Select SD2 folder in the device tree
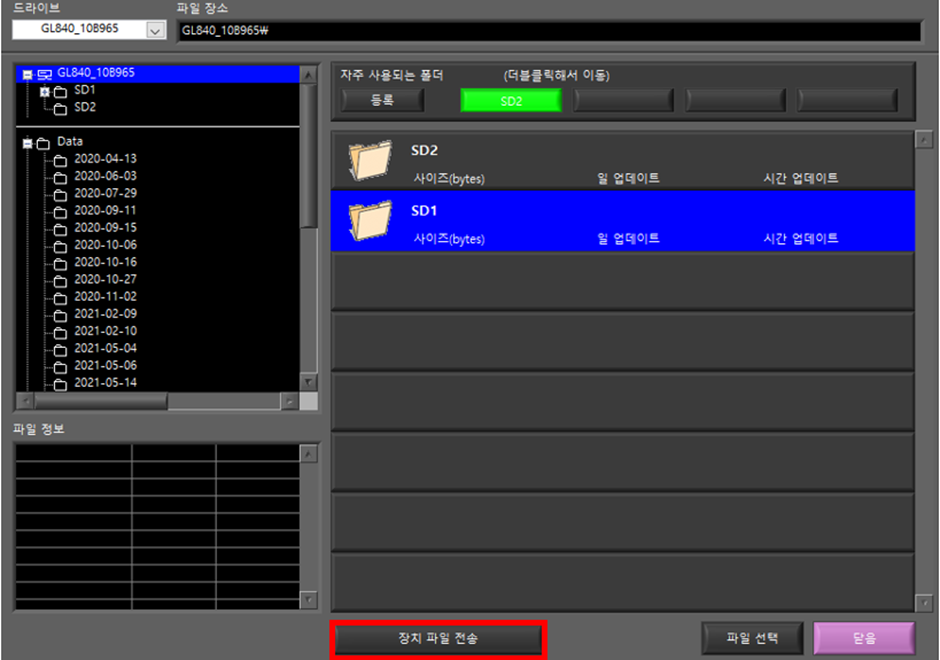The width and height of the screenshot is (940, 660). 85,107
